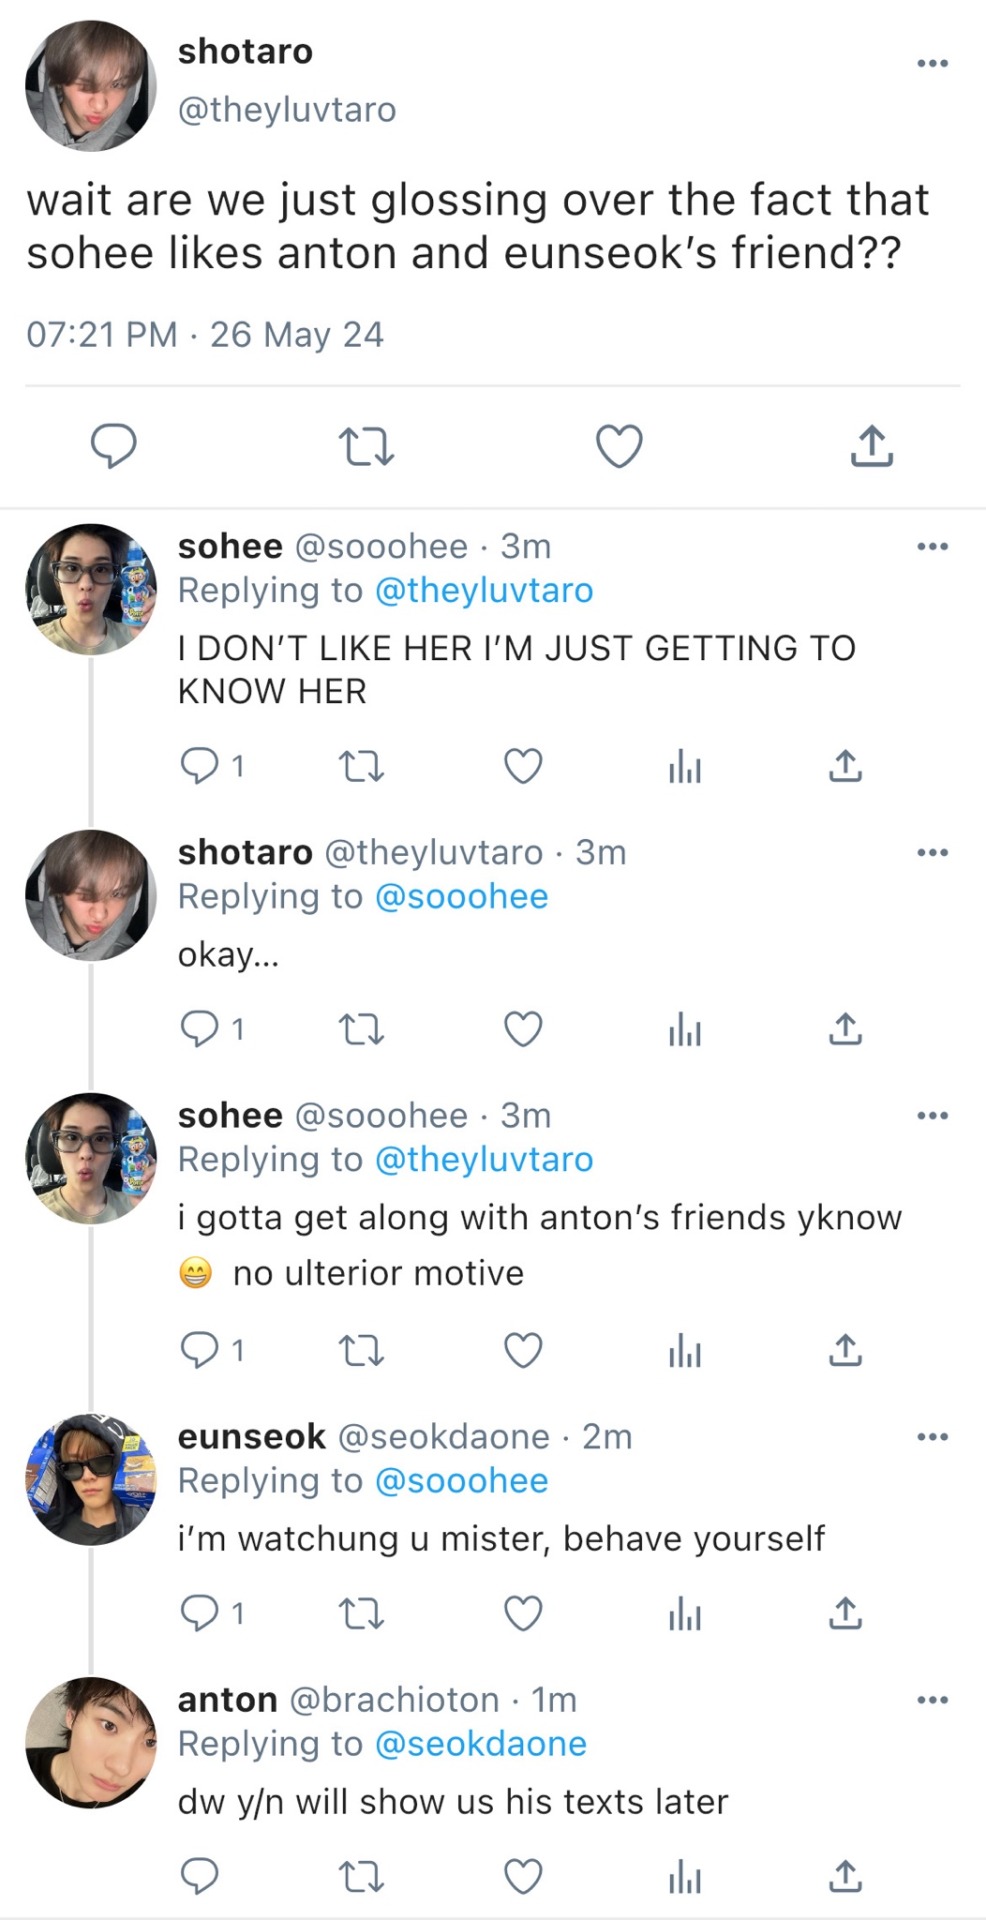This screenshot has height=1920, width=986.
Task: Open eunseok's profile picture with sunglasses
Action: [91, 1480]
